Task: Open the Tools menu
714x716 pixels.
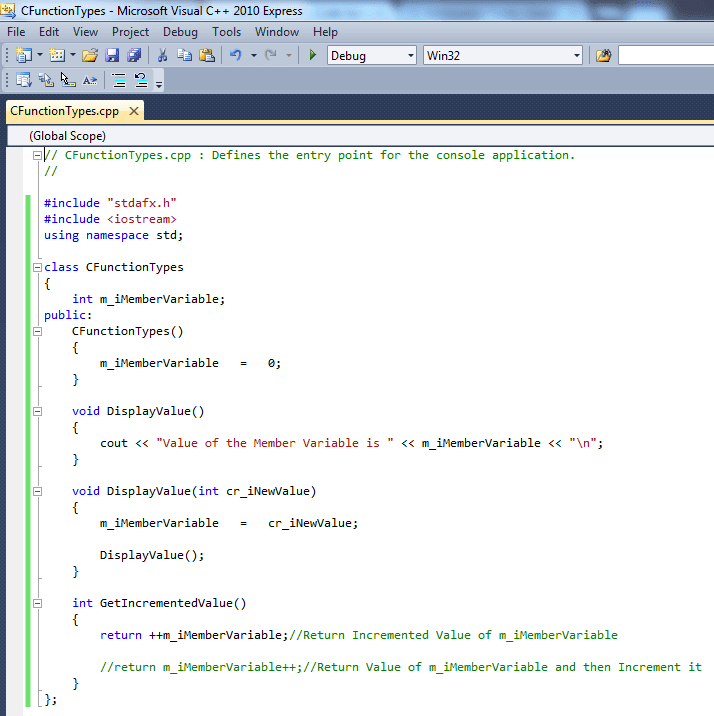Action: (x=226, y=32)
